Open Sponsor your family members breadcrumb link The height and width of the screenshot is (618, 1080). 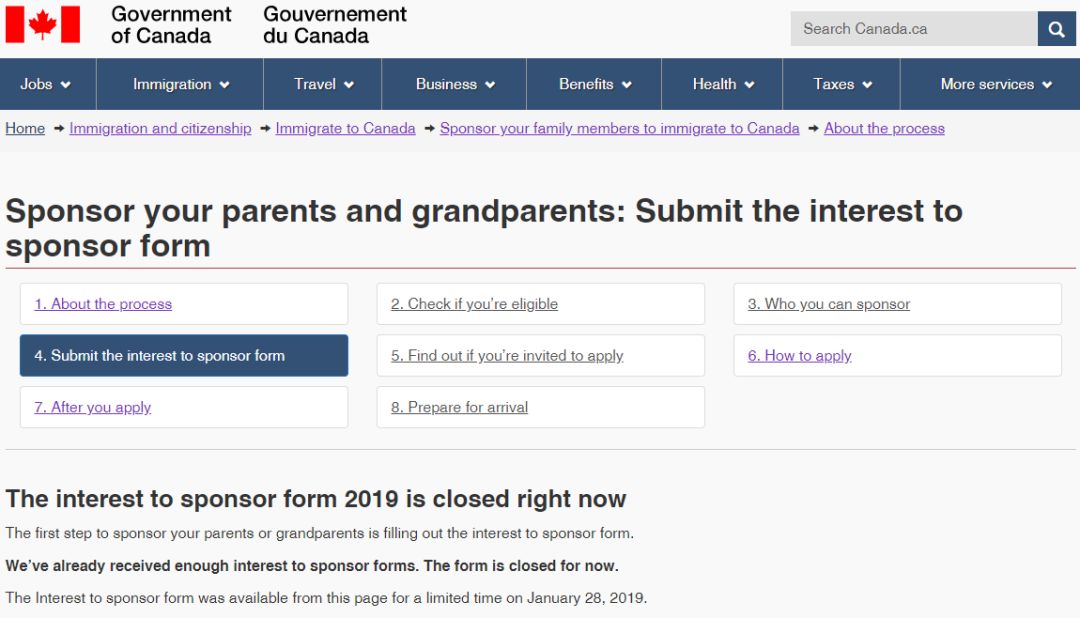coord(619,128)
